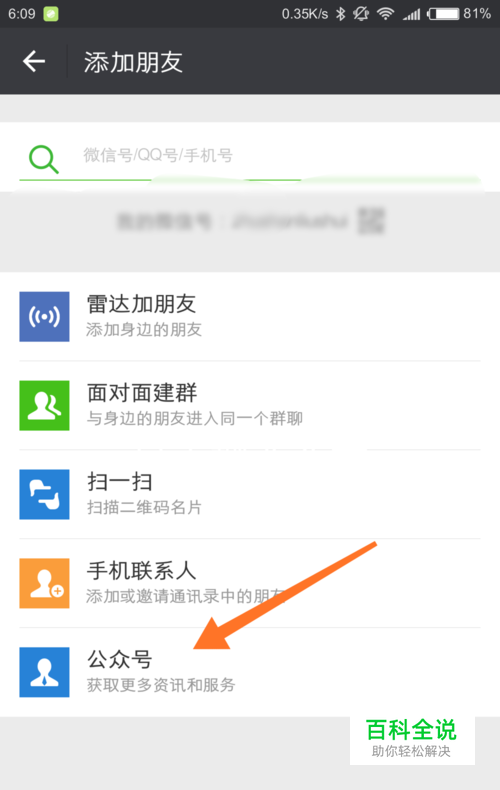
Task: Open the radar icon for 雷达加朋友
Action: [x=44, y=316]
